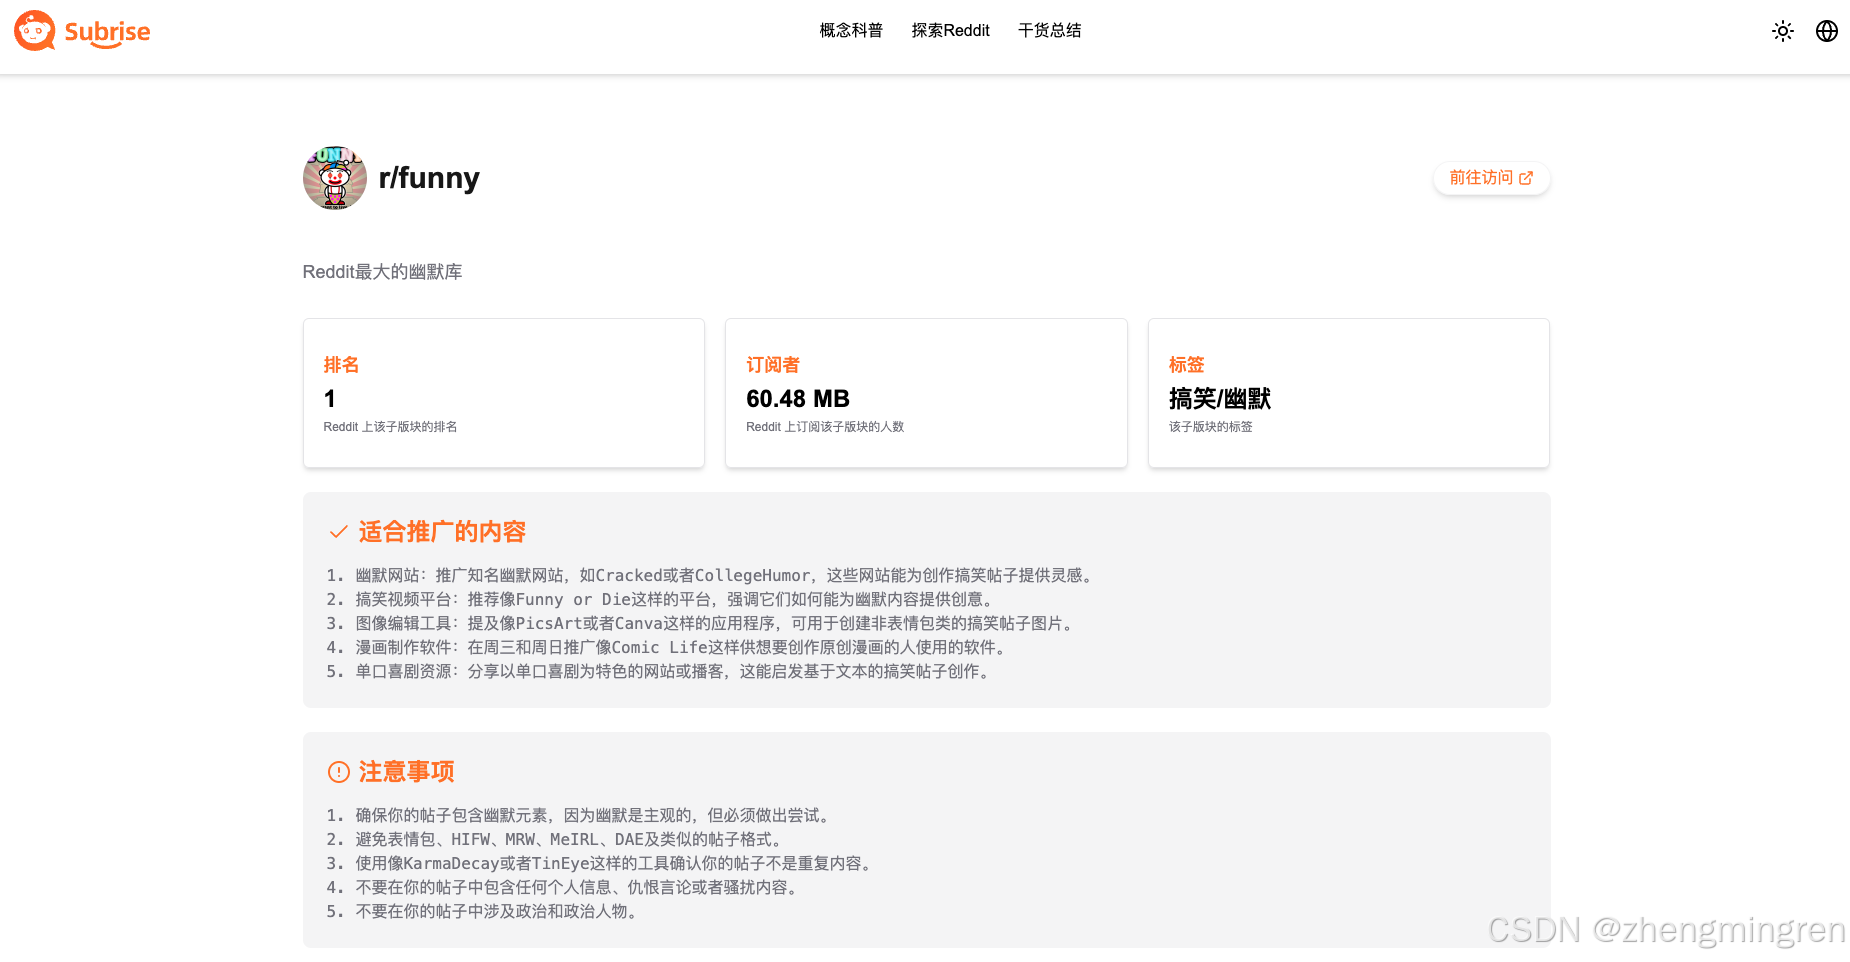Viewport: 1850px width, 962px height.
Task: Click the checkmark icon beside 适合推广的内容
Action: click(339, 532)
